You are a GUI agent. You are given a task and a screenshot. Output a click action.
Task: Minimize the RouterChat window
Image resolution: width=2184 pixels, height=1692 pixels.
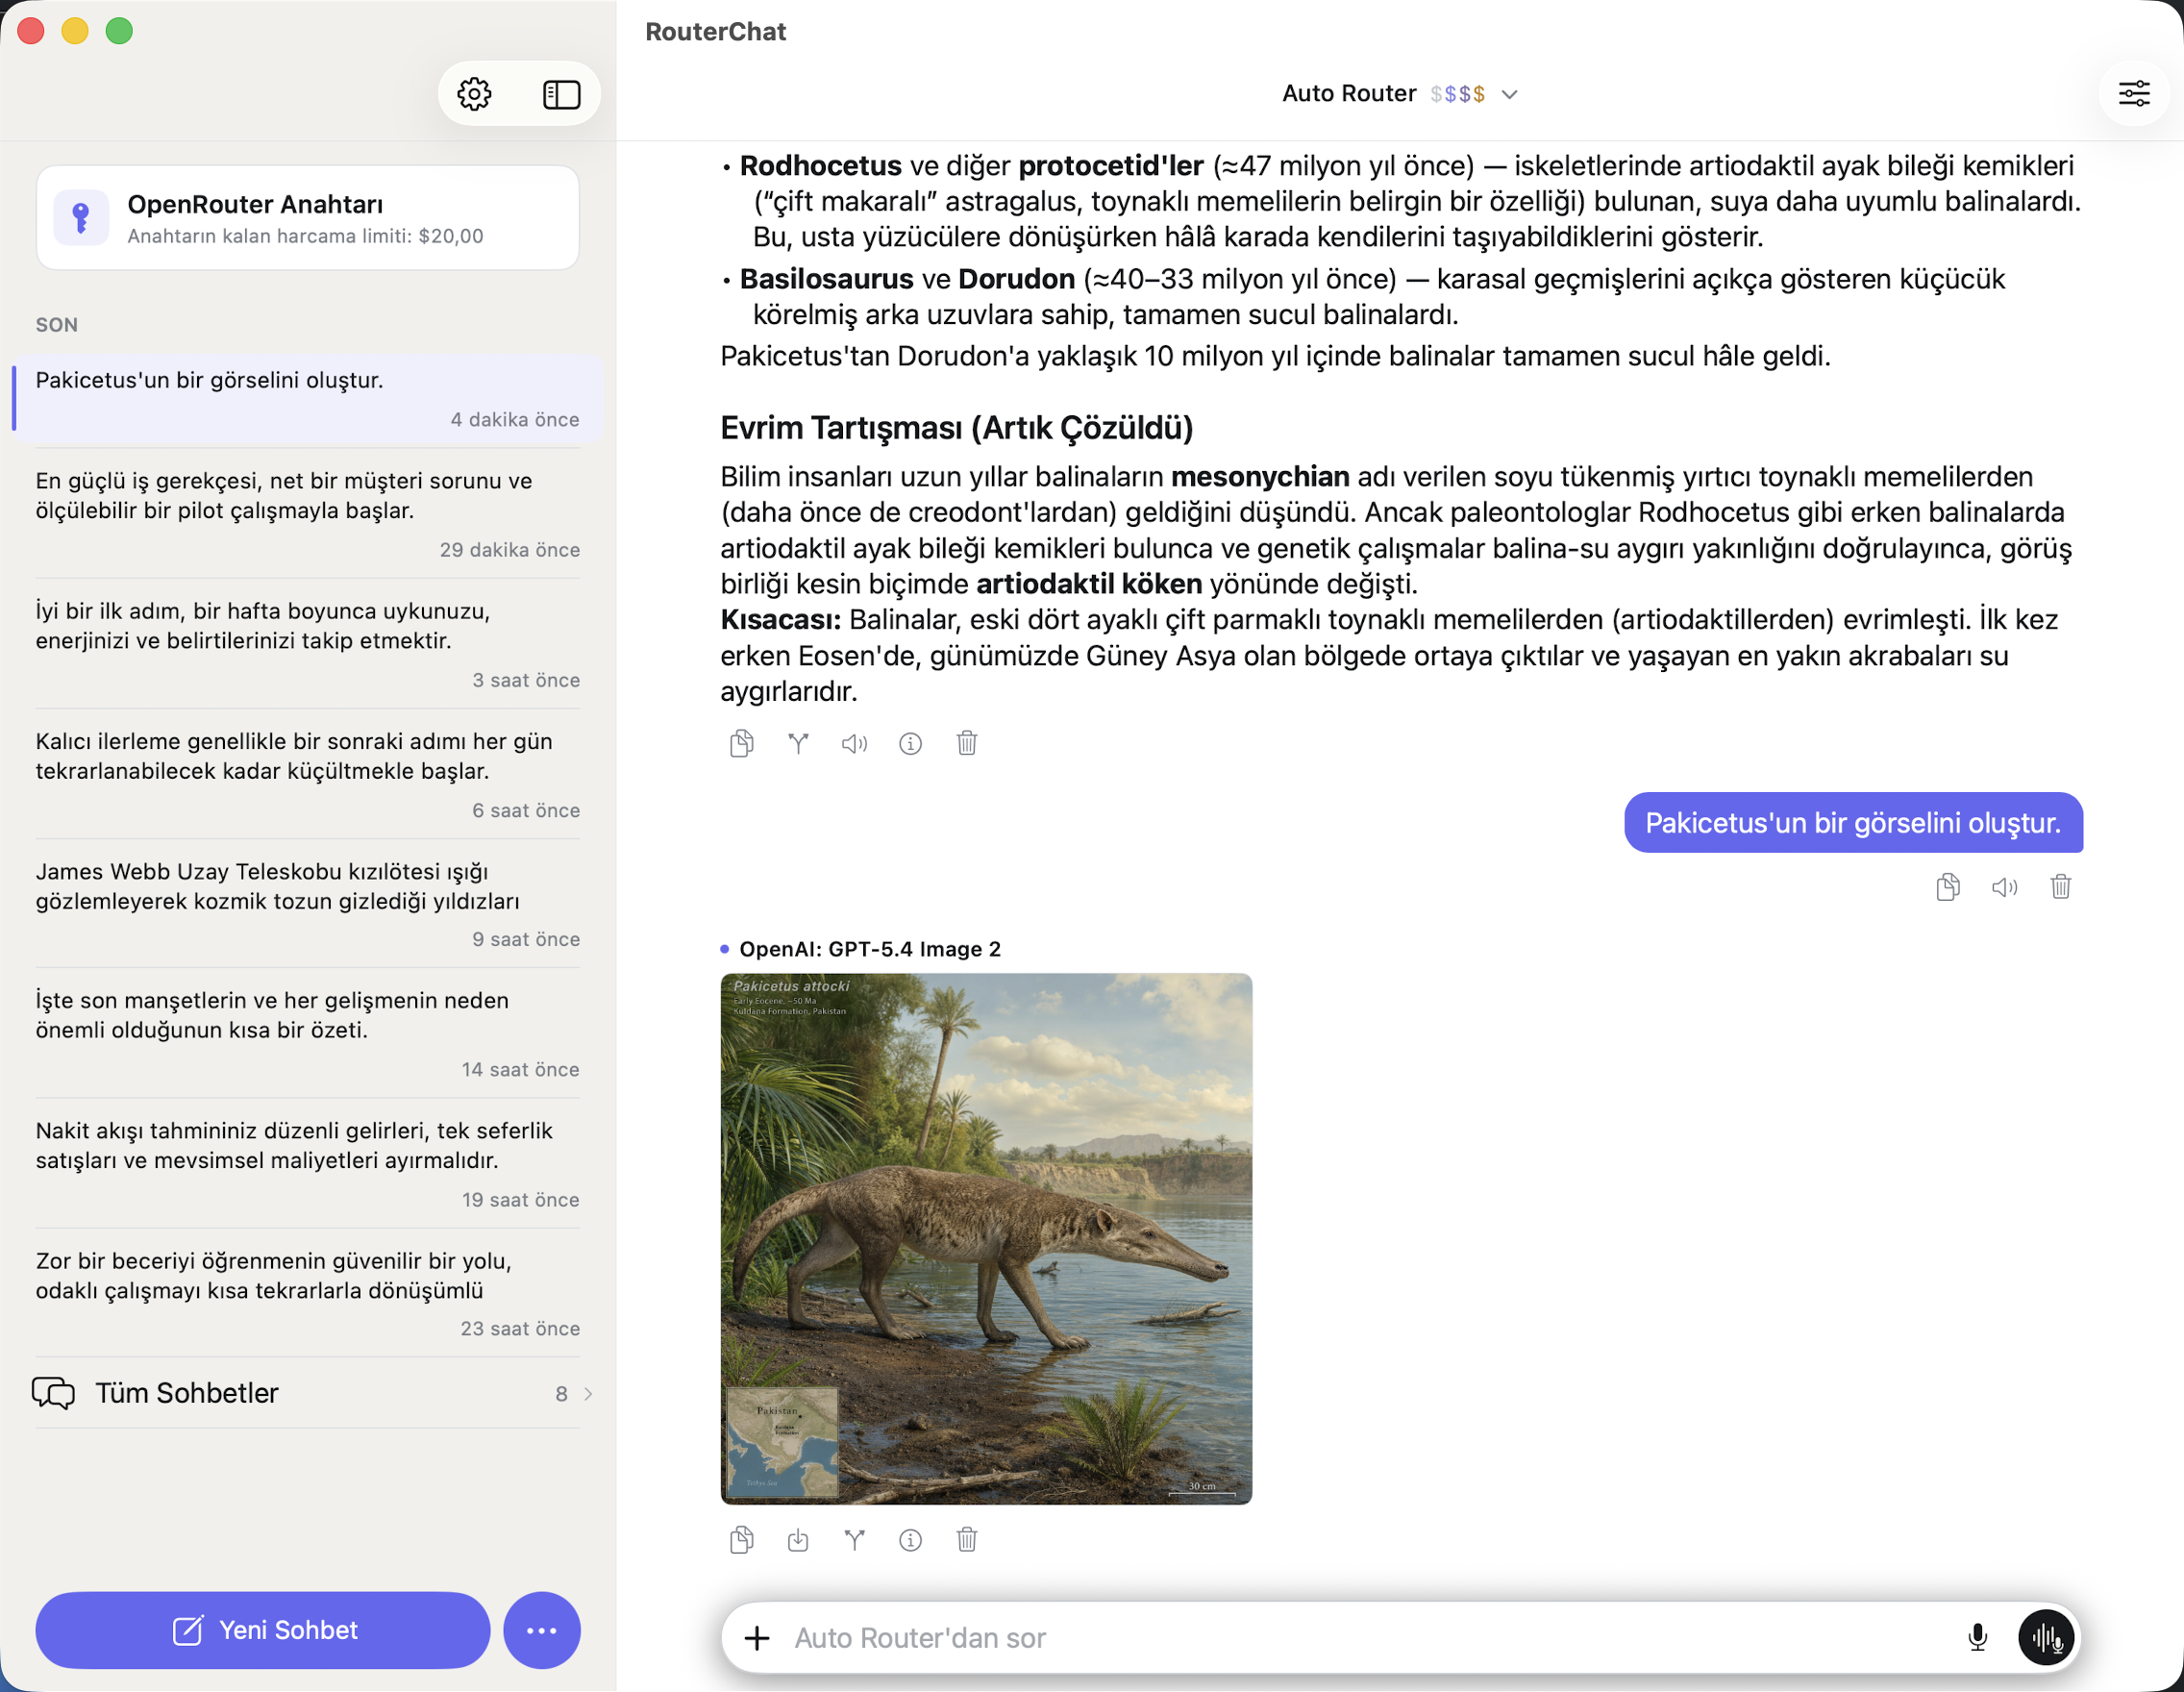coord(75,31)
